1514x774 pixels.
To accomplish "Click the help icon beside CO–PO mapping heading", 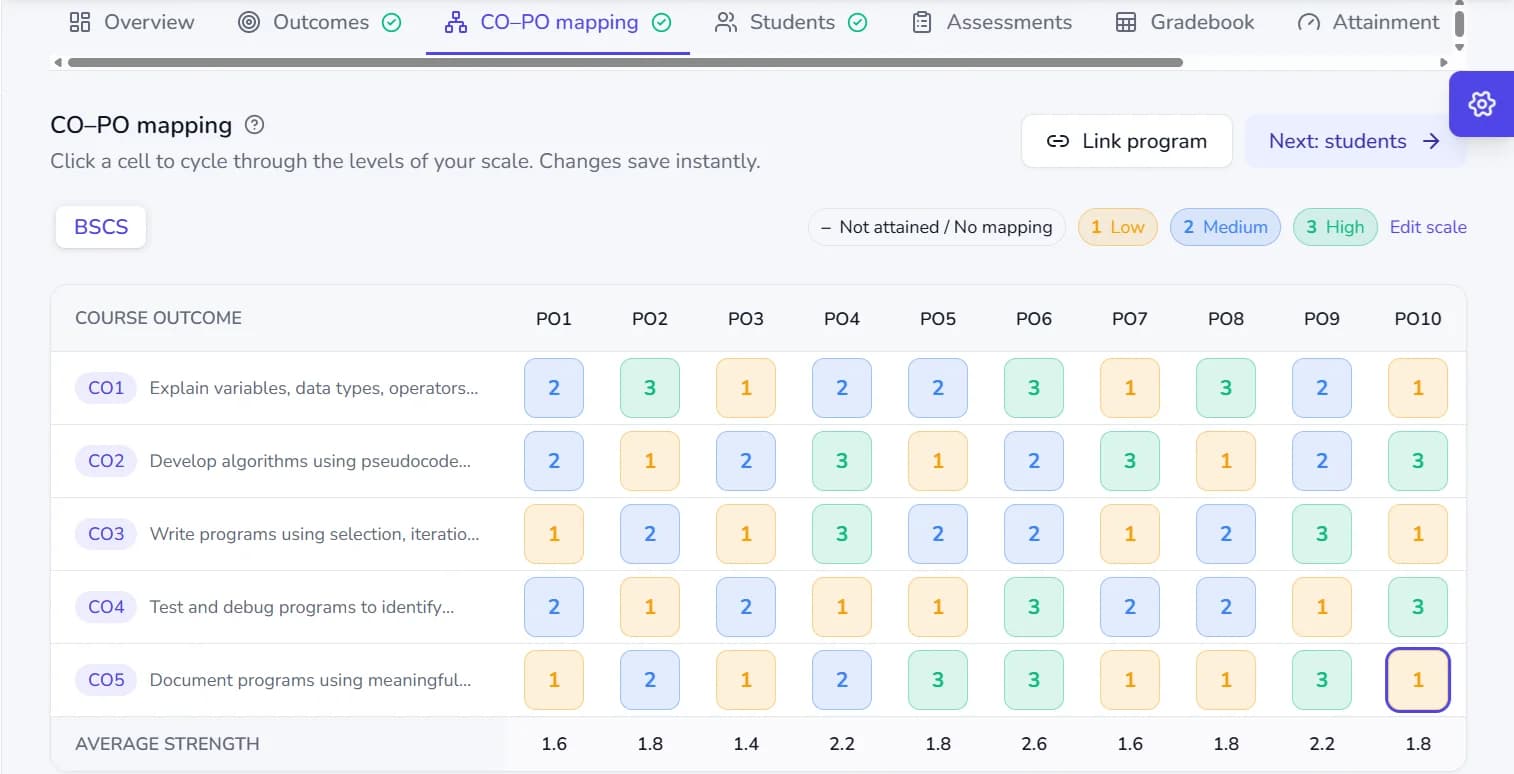I will (x=255, y=125).
